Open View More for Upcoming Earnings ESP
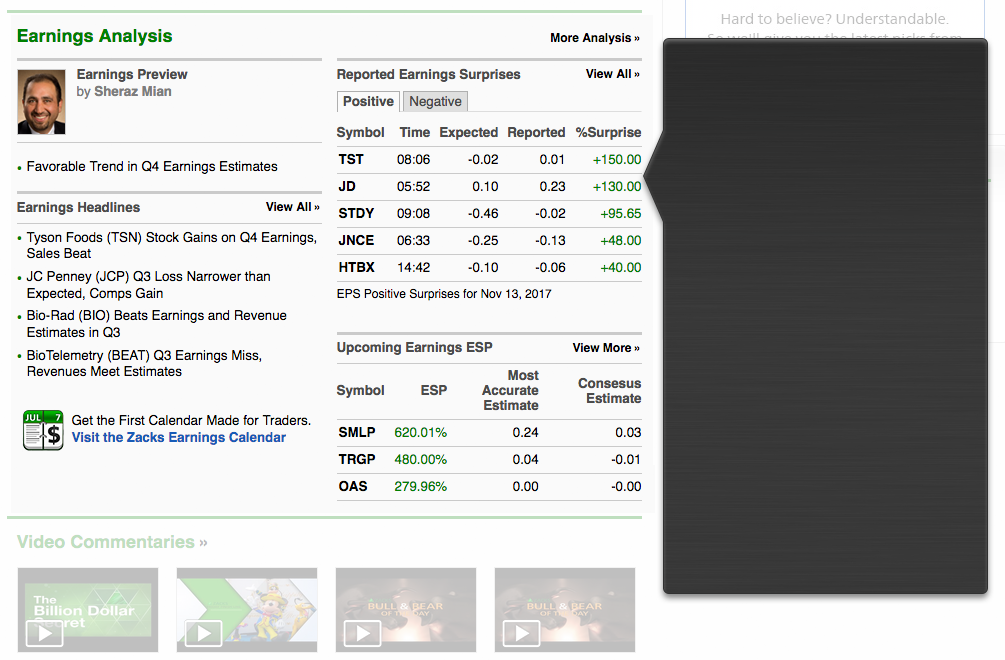1005x660 pixels. (605, 348)
